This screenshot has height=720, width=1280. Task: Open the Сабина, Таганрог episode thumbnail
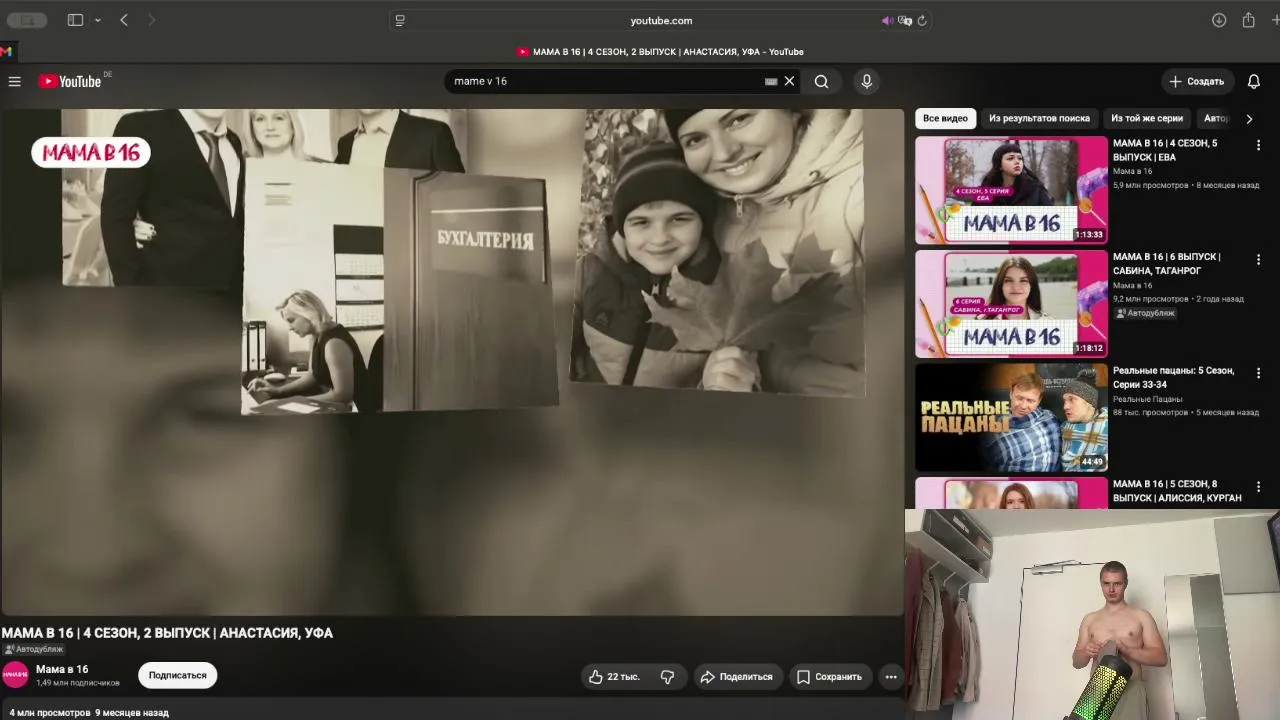click(x=1011, y=304)
